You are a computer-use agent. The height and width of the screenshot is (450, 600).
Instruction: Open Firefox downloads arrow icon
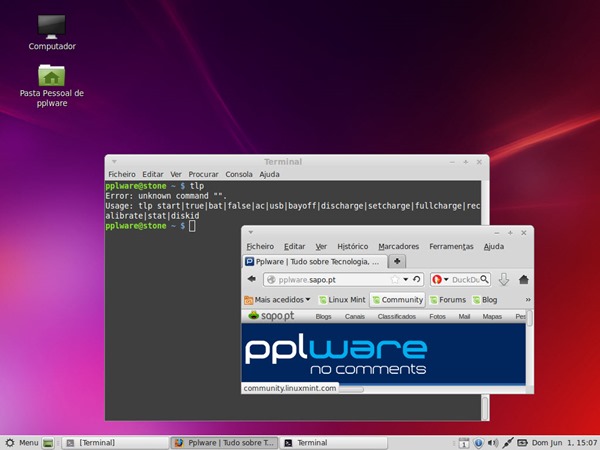coord(504,280)
